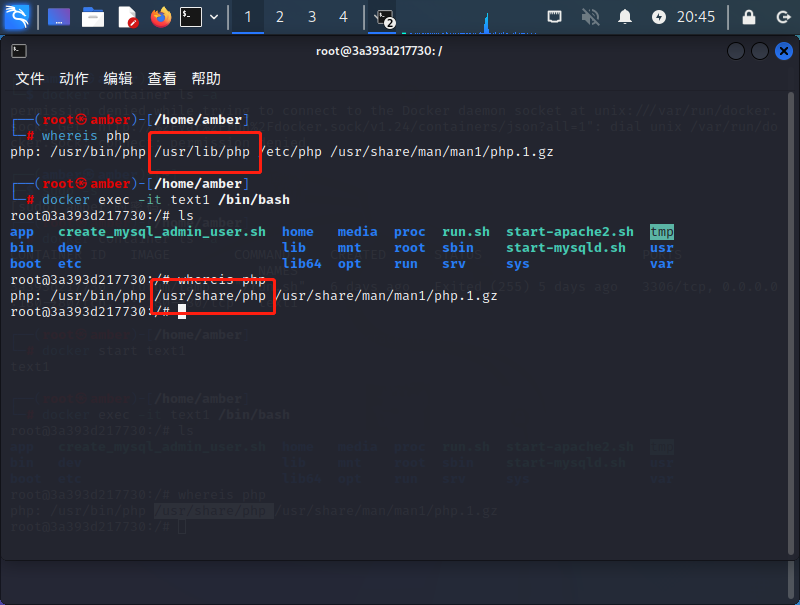Lock the screen with padlock icon
This screenshot has width=800, height=605.
748,16
